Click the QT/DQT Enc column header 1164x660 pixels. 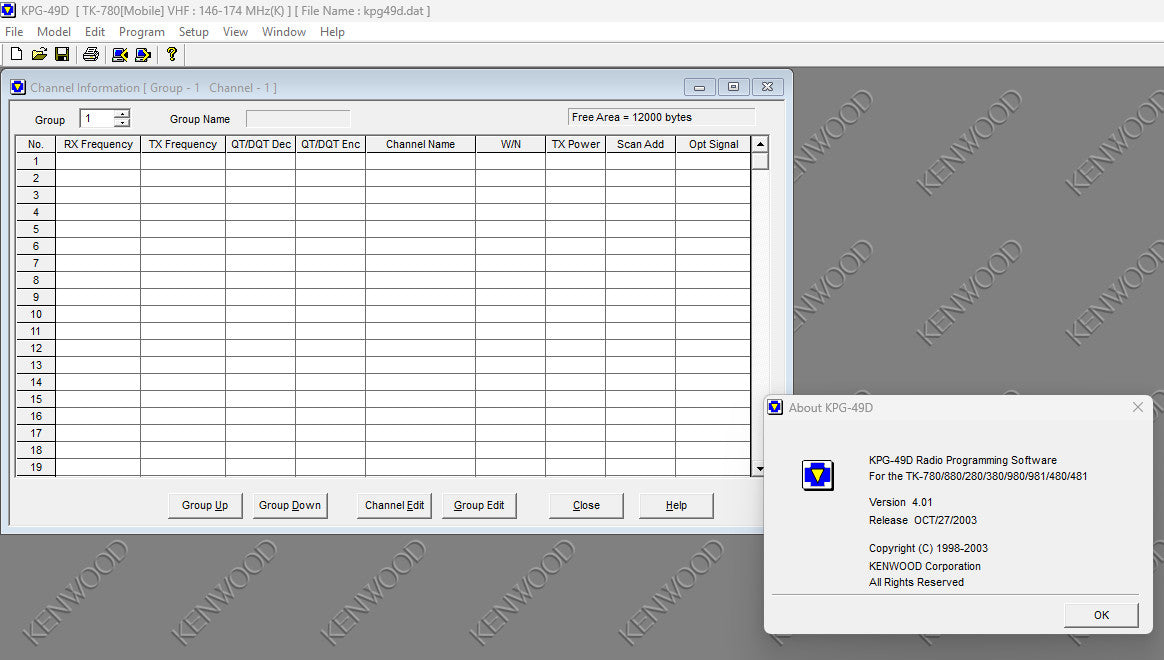pos(330,144)
